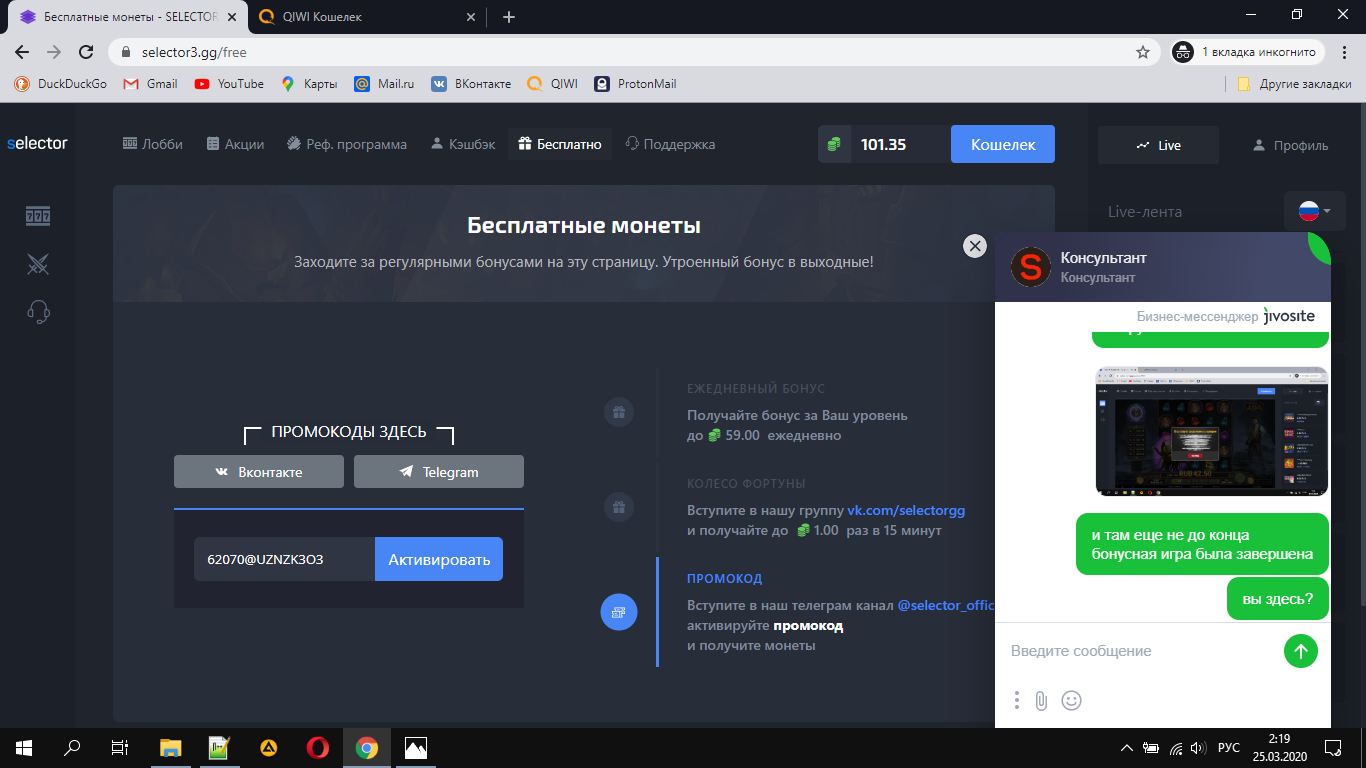The height and width of the screenshot is (768, 1366).
Task: Click the selector logo
Action: (x=37, y=143)
